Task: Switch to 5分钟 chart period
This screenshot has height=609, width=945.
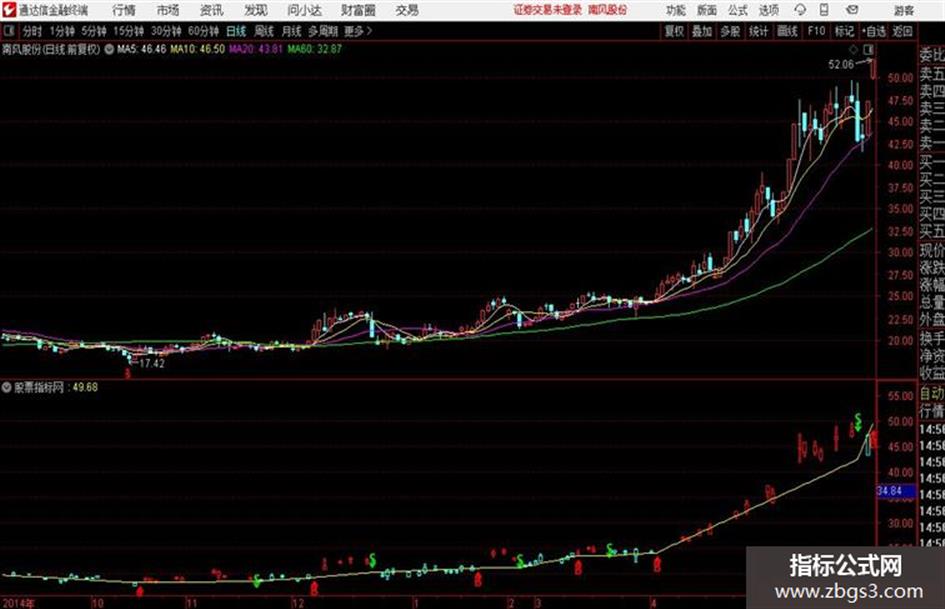Action: coord(94,31)
